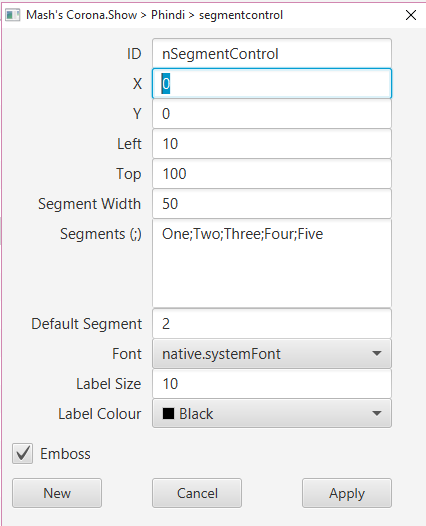Expand the Label Colour dropdown arrow
426x526 pixels.
[x=377, y=414]
